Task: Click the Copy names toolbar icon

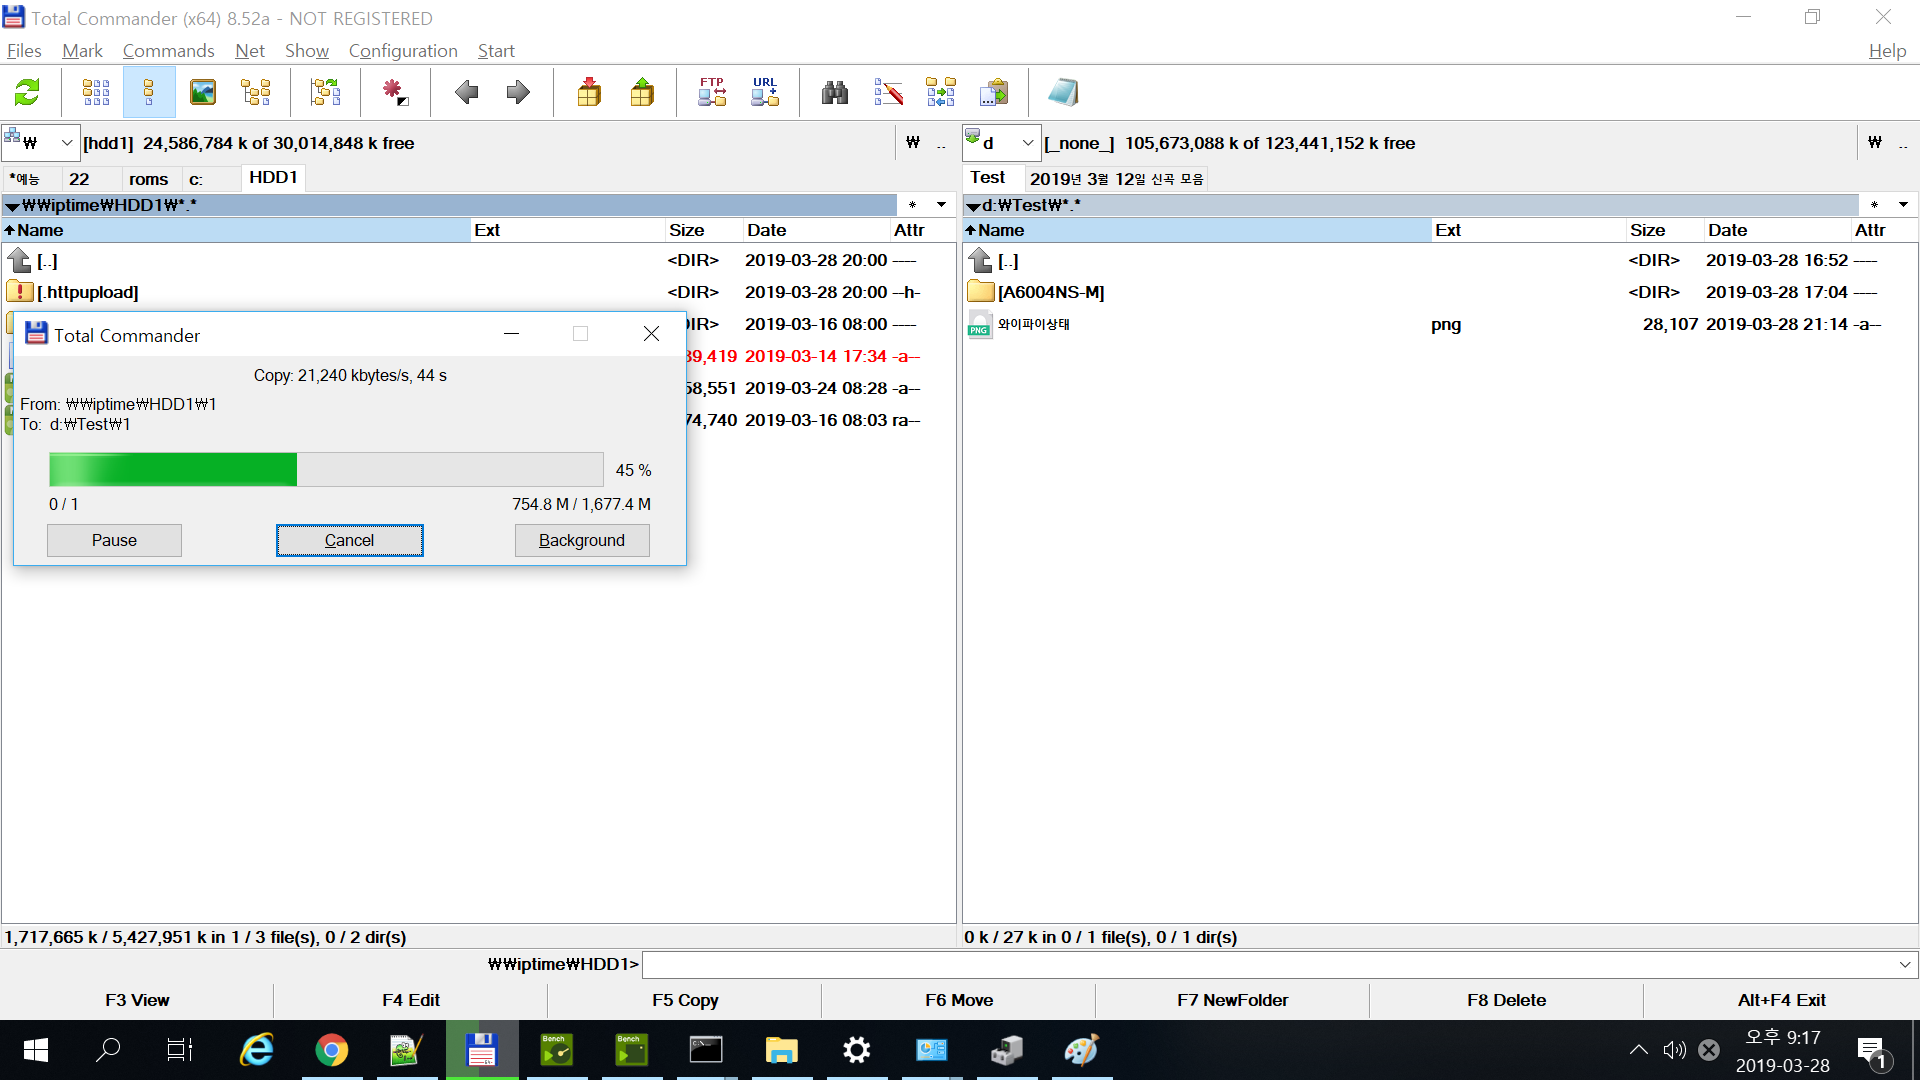Action: [994, 93]
